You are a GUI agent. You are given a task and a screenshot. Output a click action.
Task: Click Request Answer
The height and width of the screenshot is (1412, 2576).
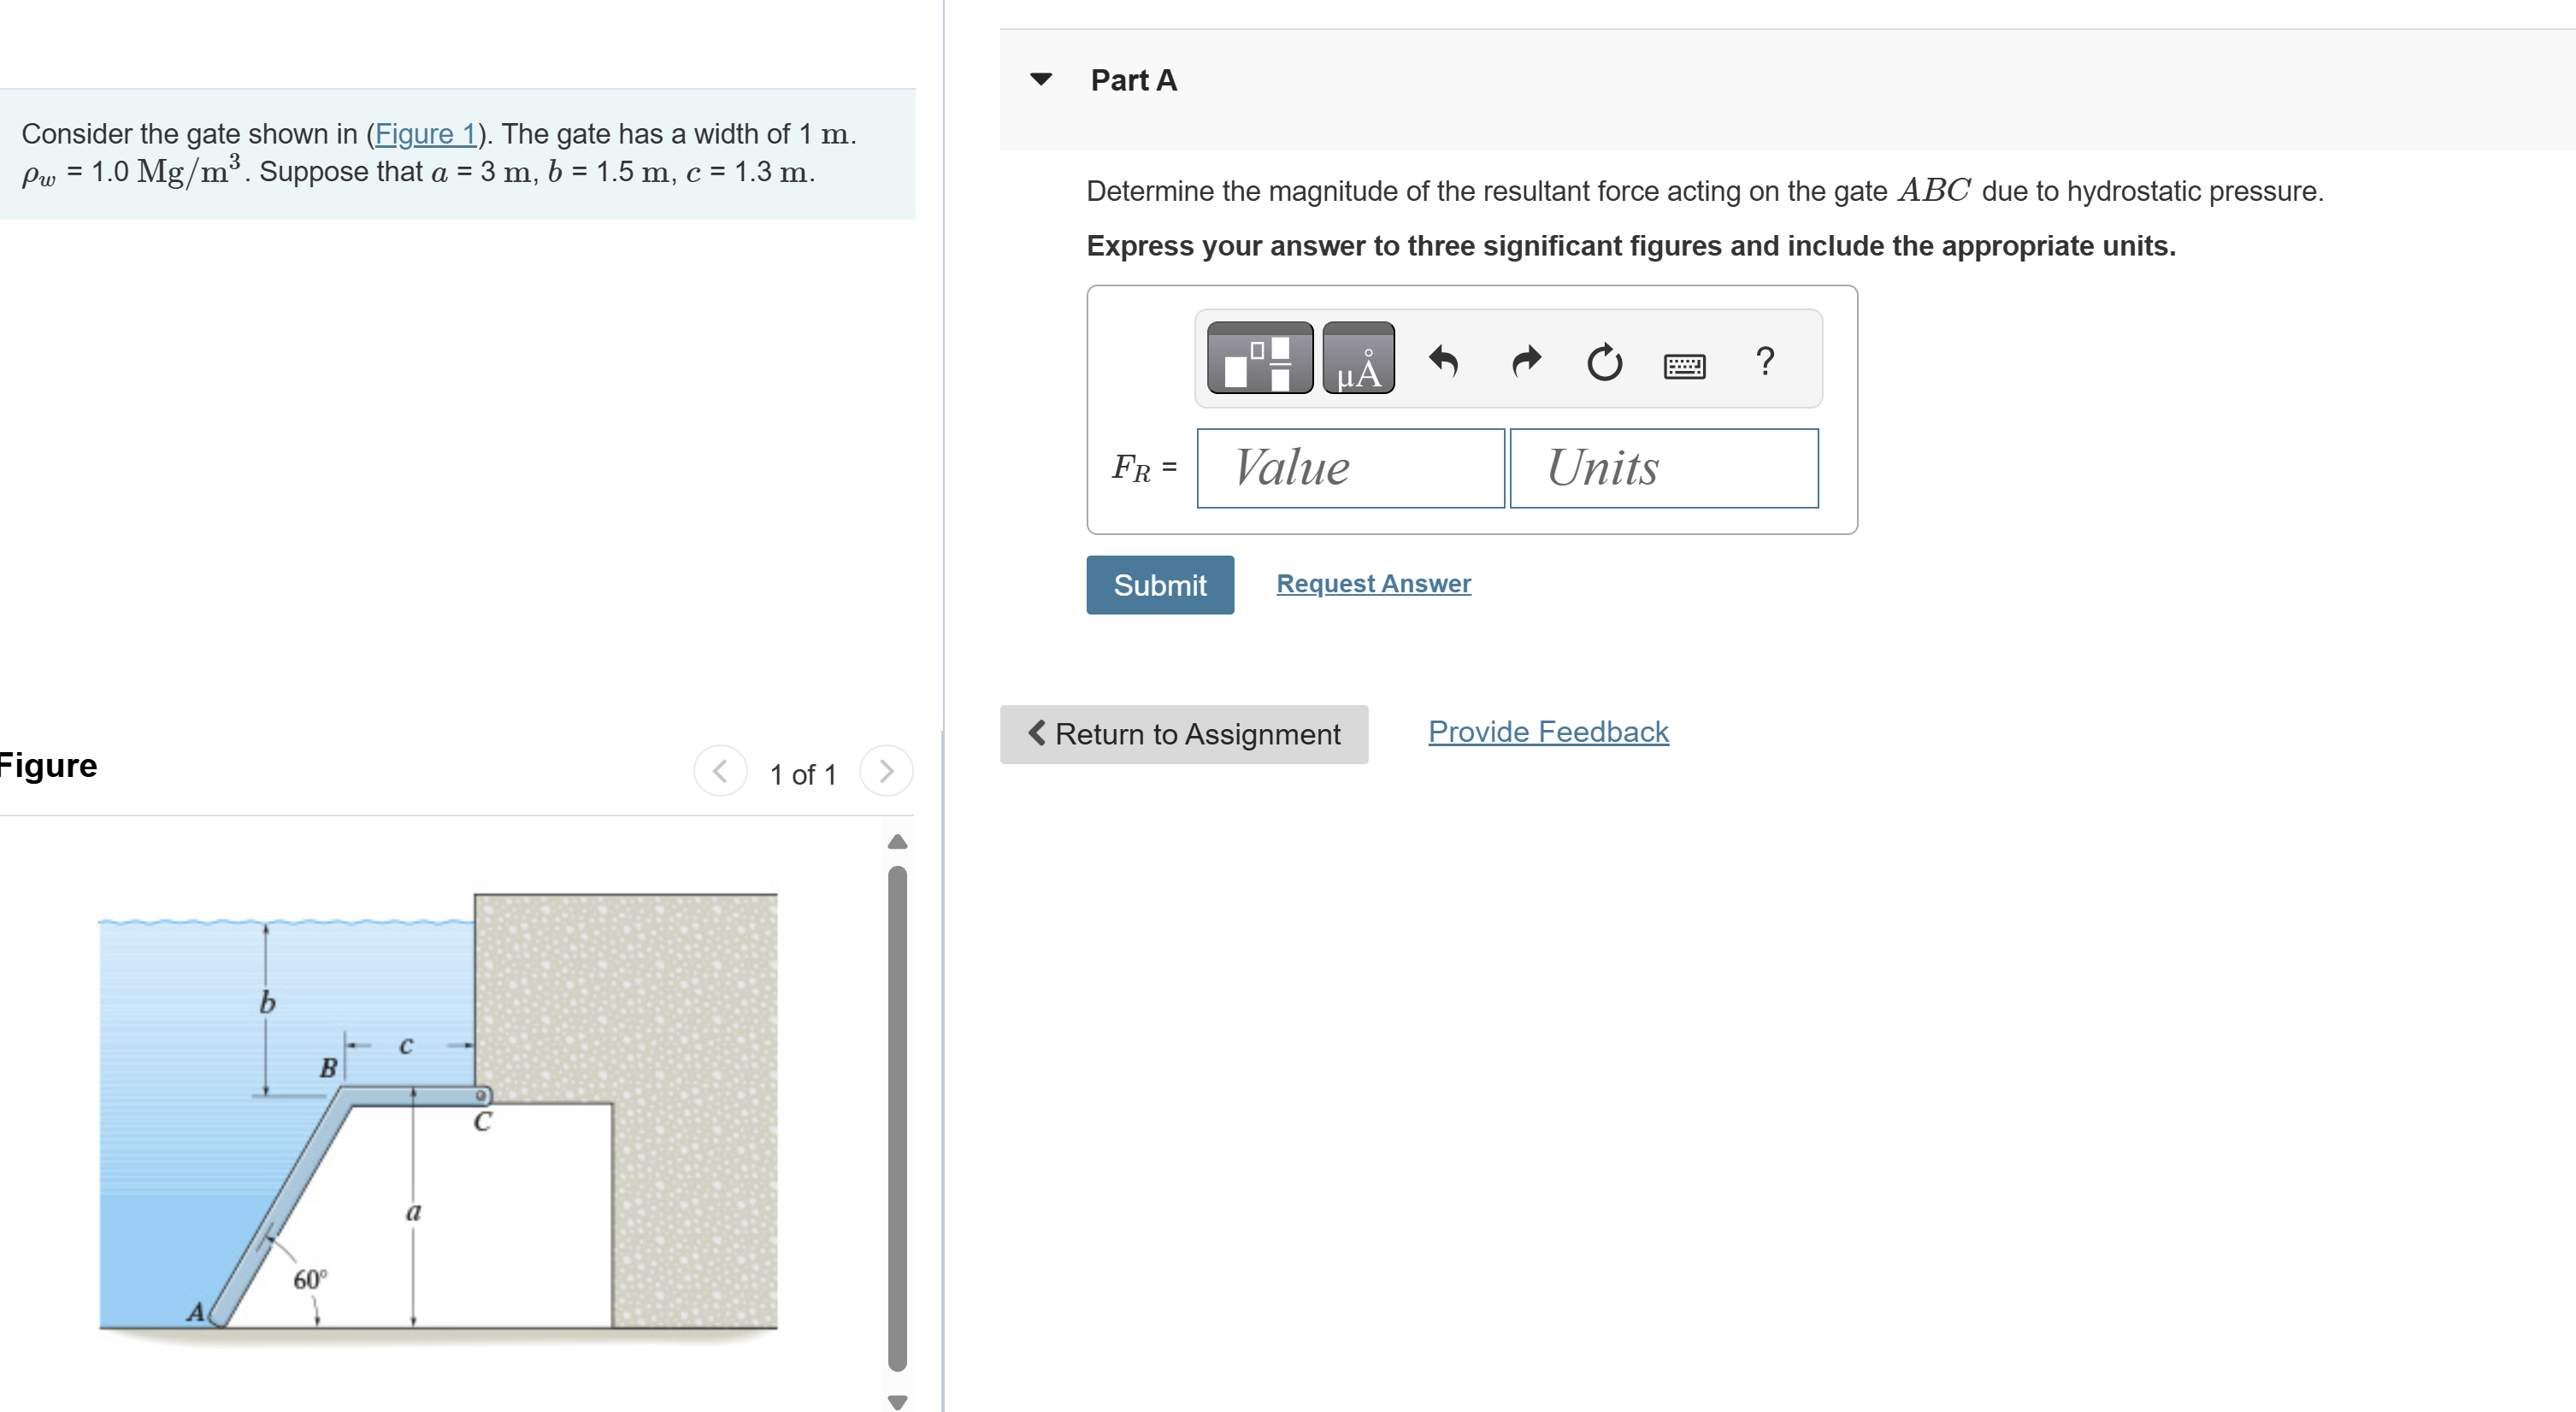point(1372,583)
